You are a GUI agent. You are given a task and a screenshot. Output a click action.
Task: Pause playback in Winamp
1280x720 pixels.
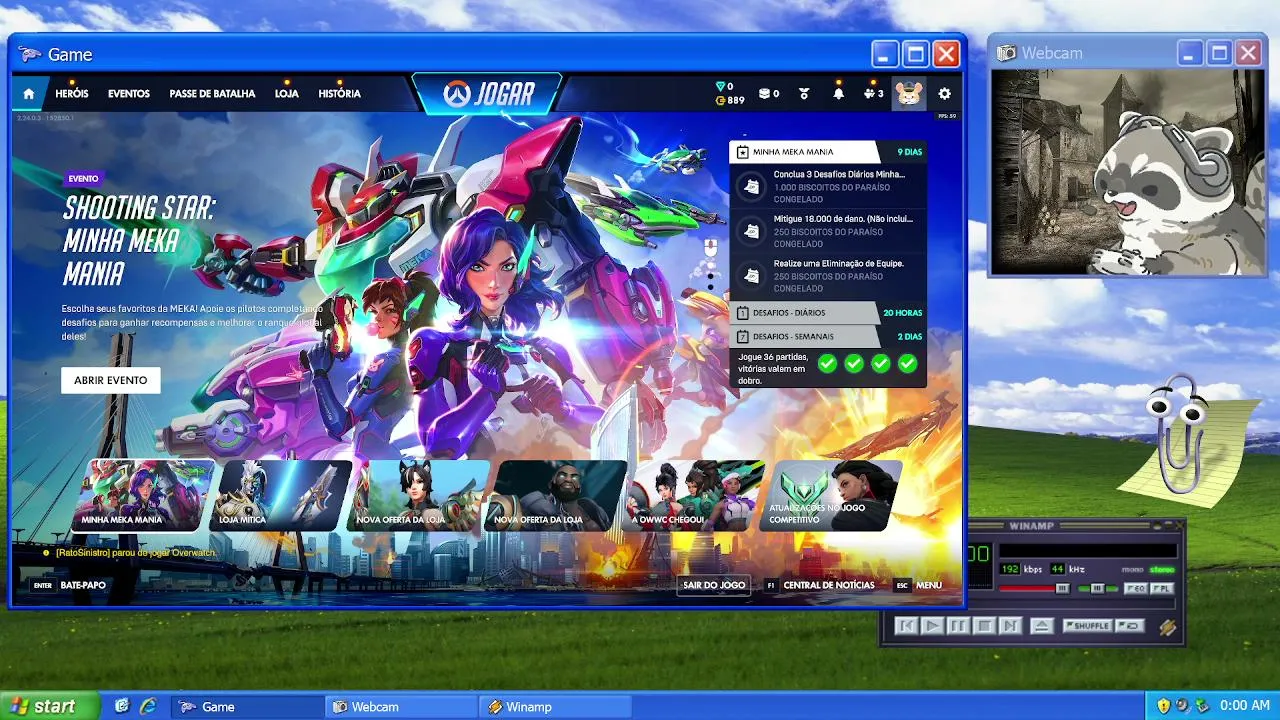click(x=957, y=626)
